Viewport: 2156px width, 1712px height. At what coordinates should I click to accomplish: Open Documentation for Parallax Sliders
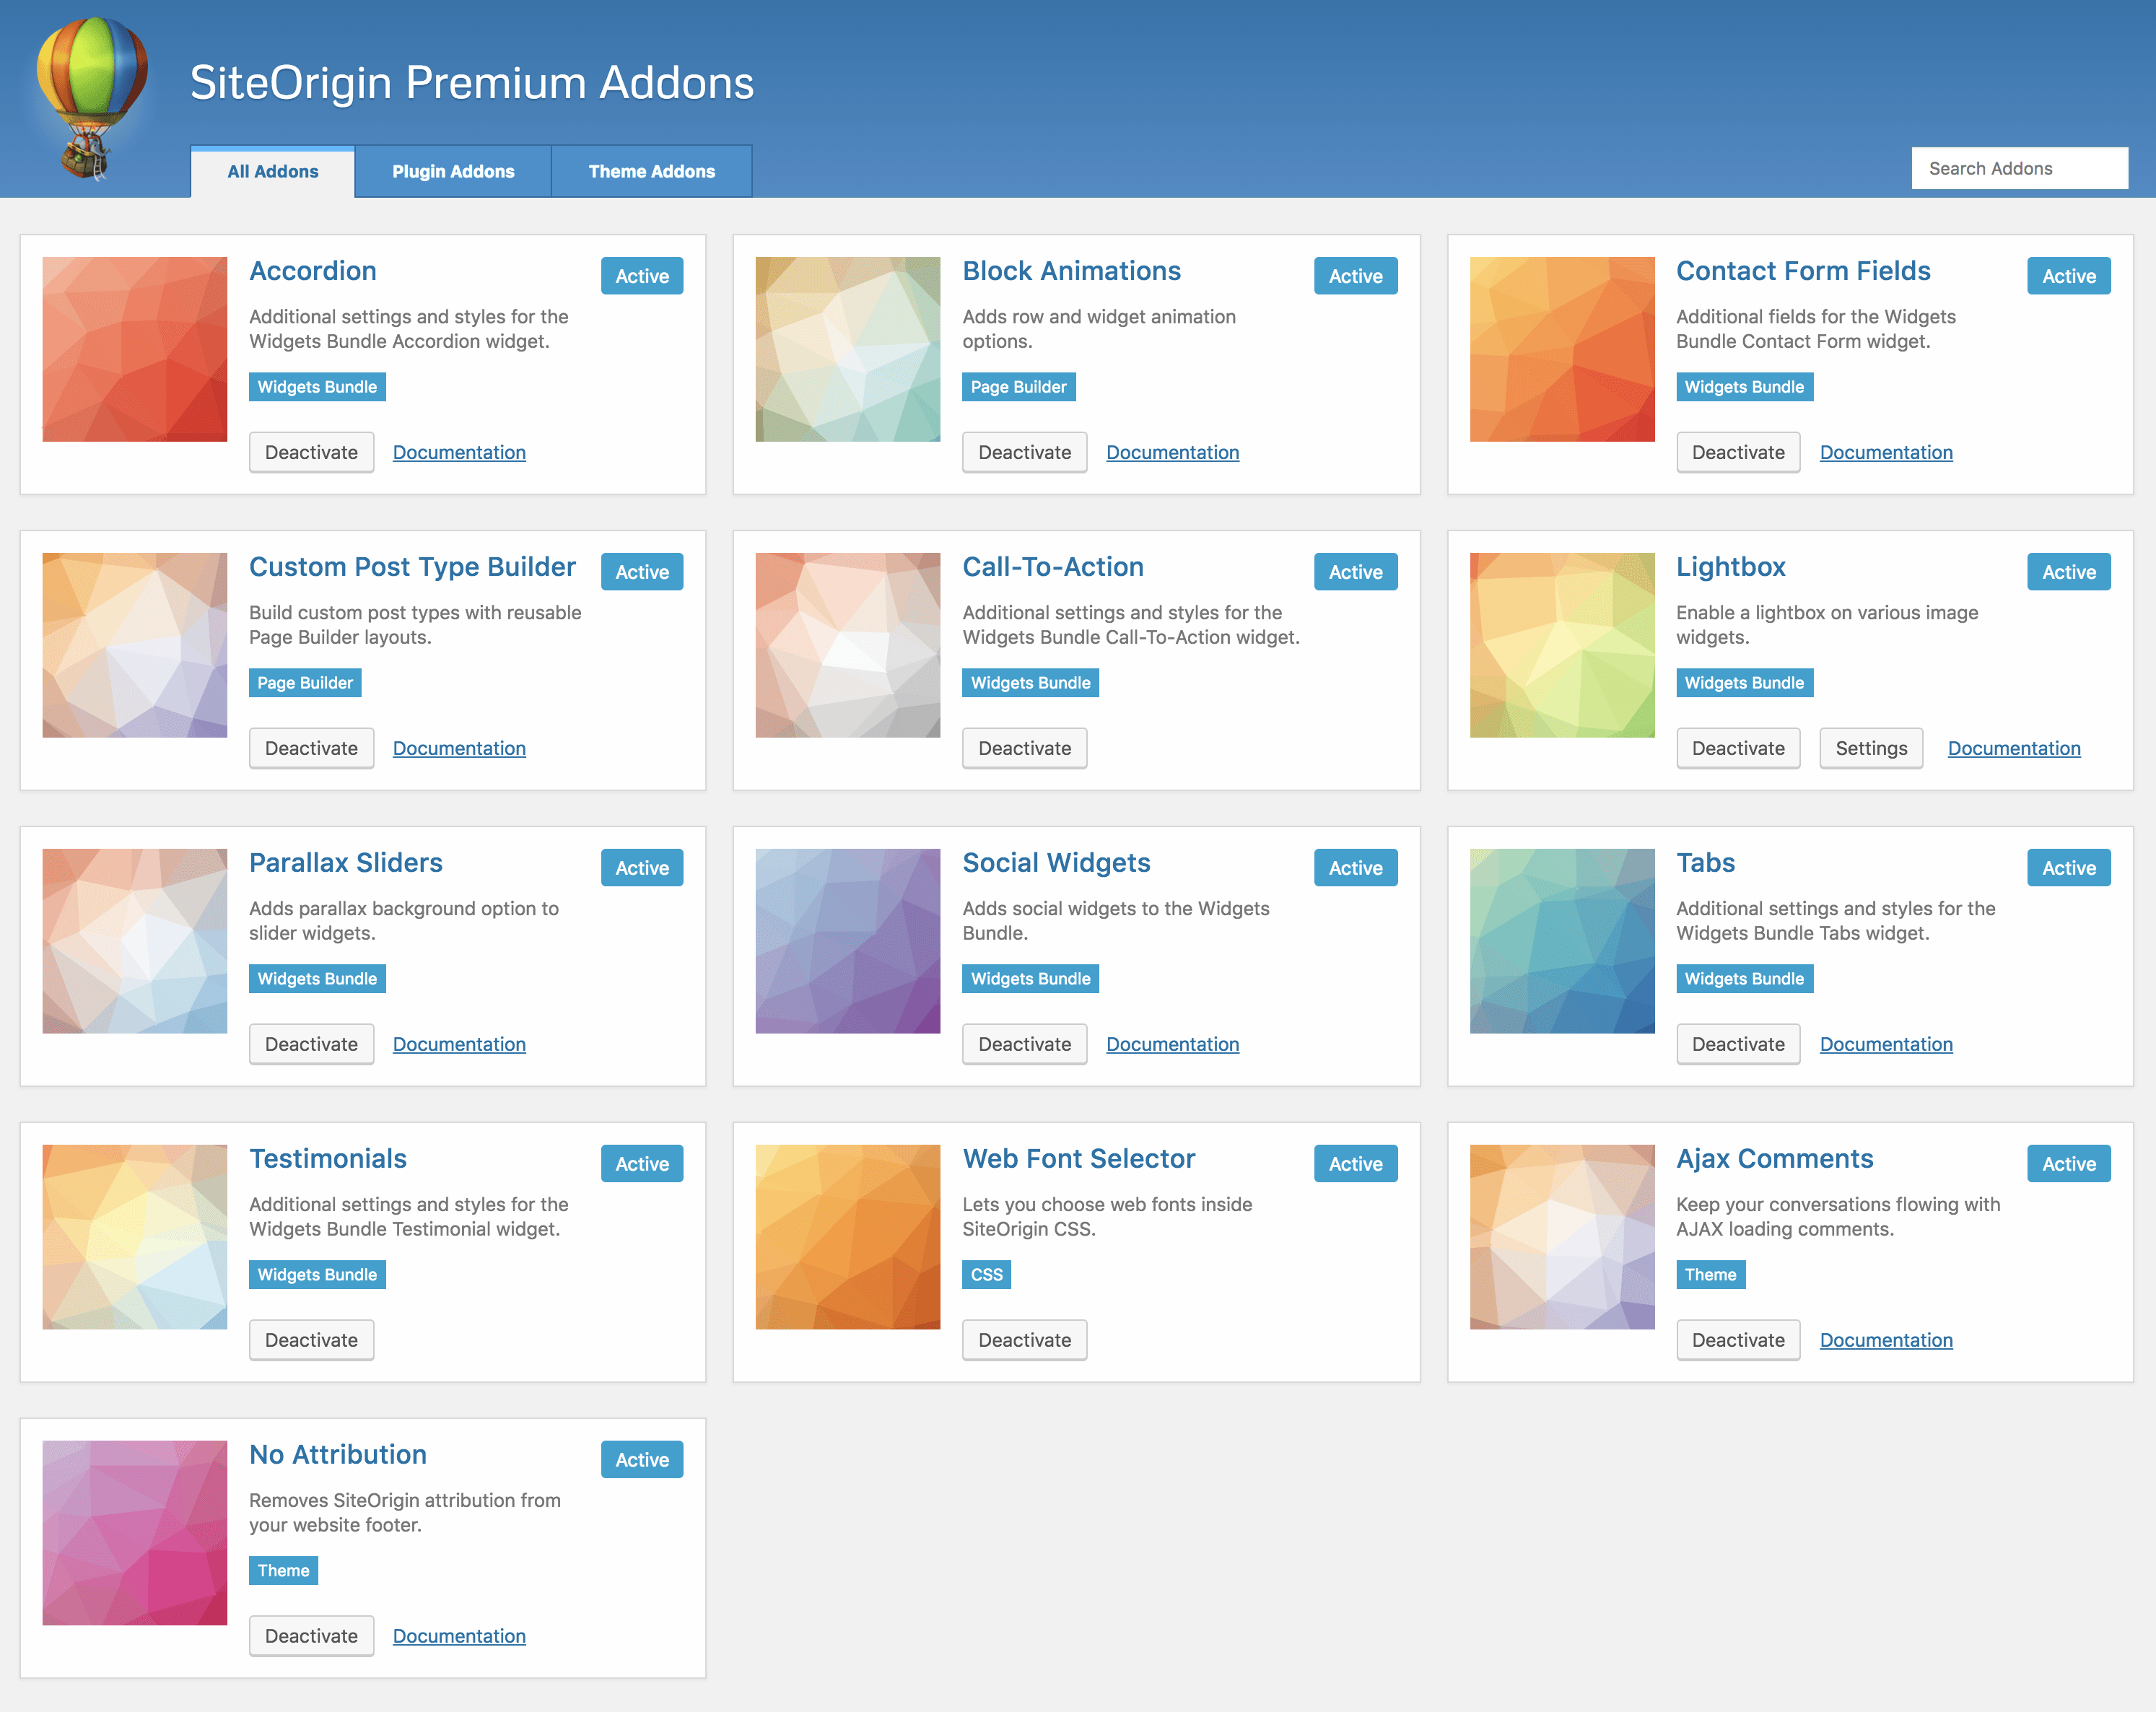coord(459,1043)
